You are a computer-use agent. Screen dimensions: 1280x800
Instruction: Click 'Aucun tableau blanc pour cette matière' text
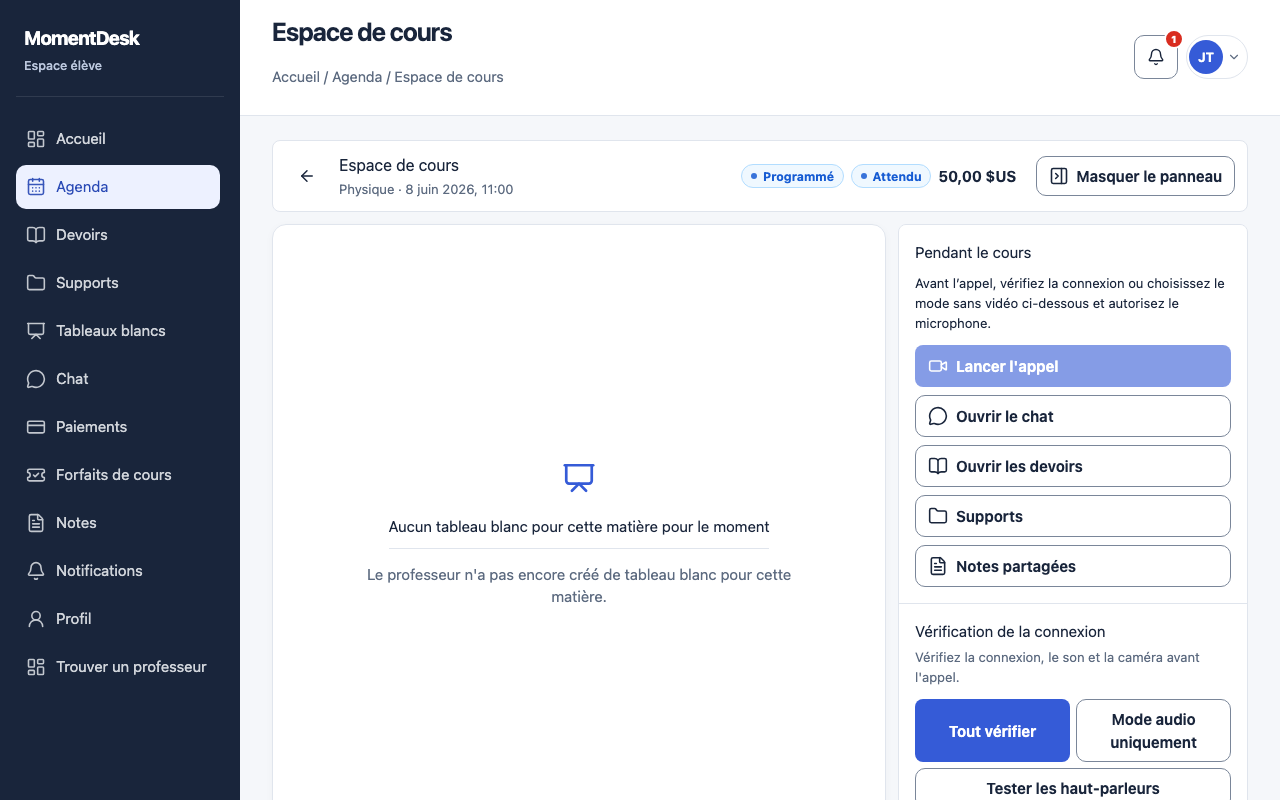(x=579, y=526)
